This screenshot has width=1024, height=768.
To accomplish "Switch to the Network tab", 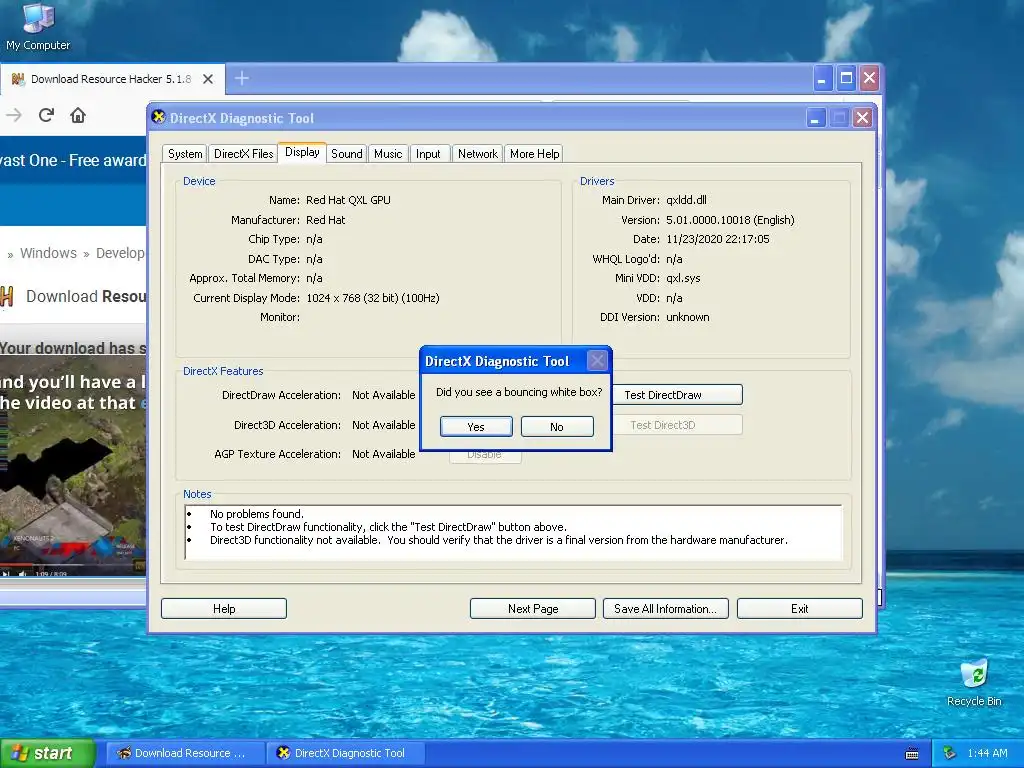I will tap(477, 153).
